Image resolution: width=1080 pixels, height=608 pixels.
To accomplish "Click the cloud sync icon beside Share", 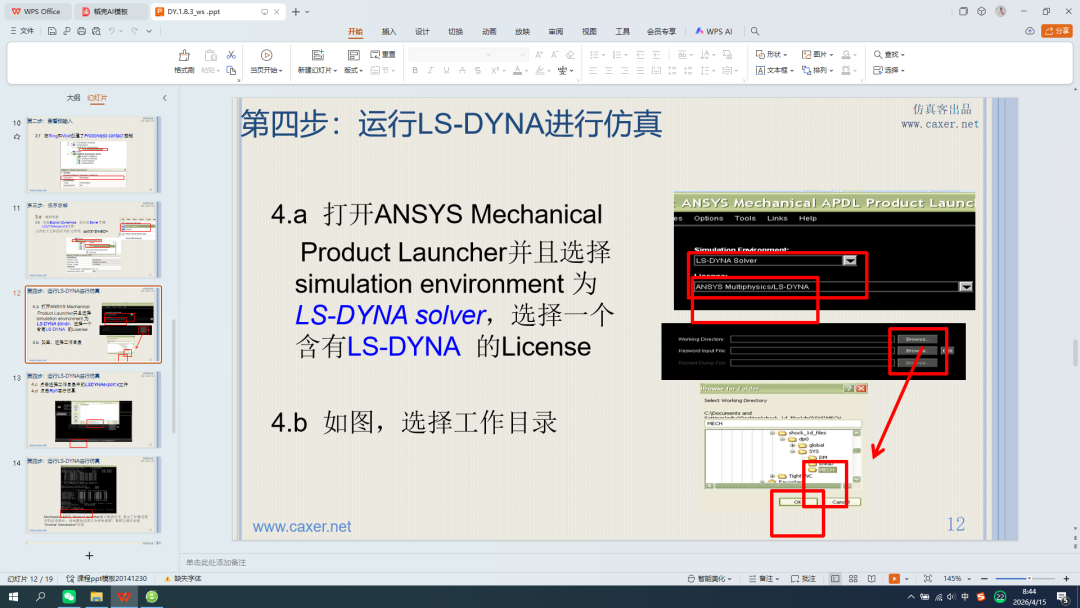I will [1030, 31].
